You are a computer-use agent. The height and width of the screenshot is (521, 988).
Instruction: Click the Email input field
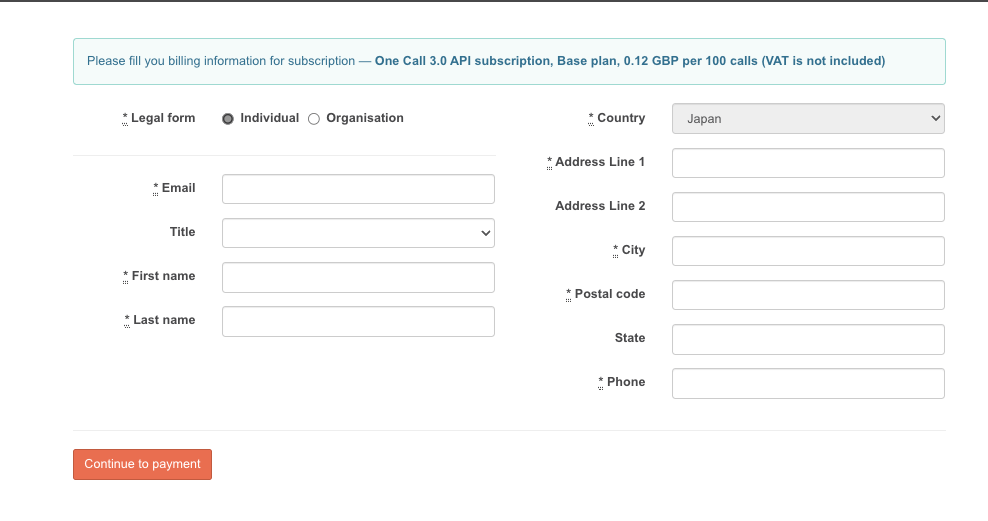click(x=358, y=189)
